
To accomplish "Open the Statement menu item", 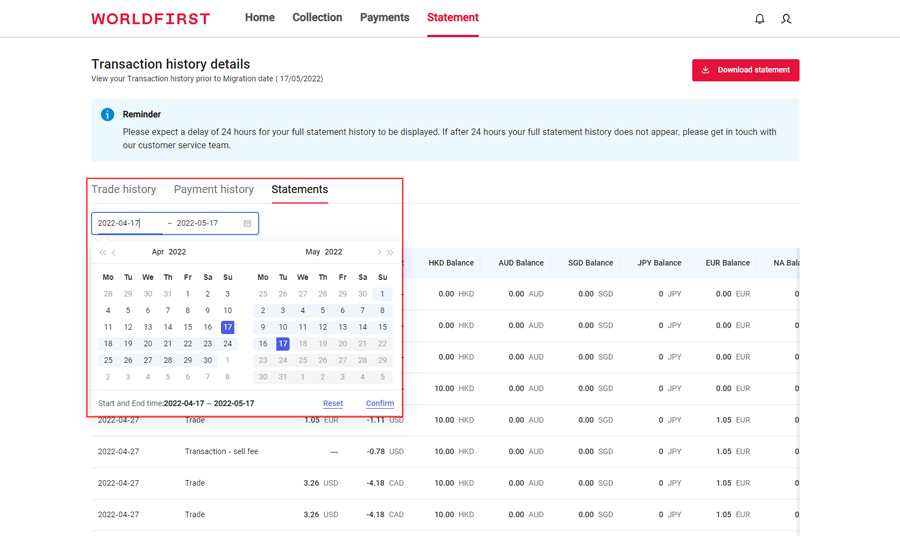I will (x=453, y=18).
